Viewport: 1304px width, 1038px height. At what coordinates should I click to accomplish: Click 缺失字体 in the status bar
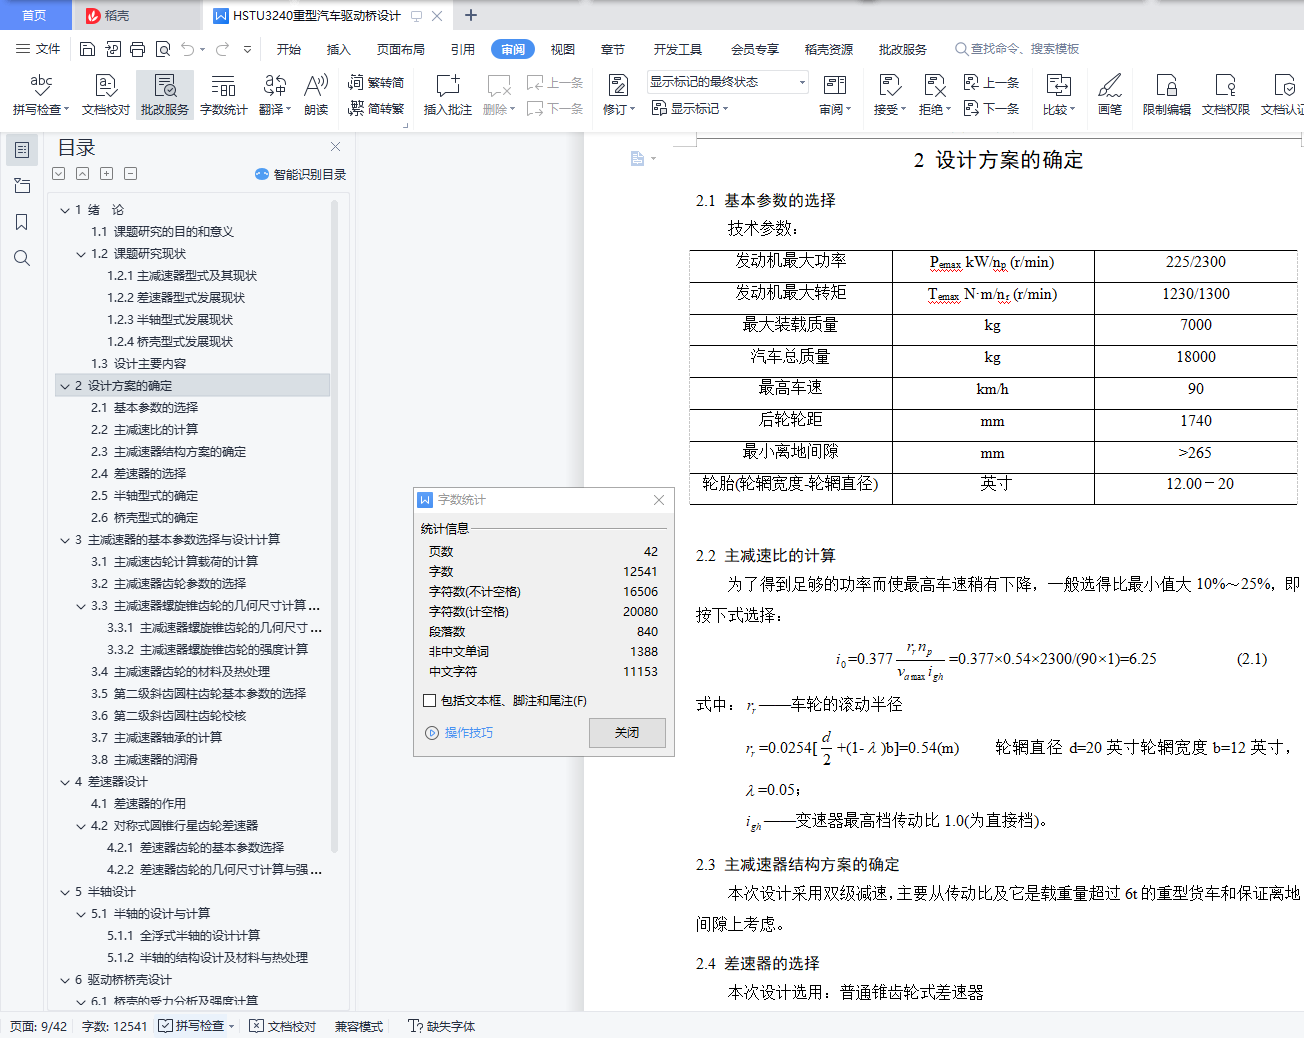tap(441, 1026)
